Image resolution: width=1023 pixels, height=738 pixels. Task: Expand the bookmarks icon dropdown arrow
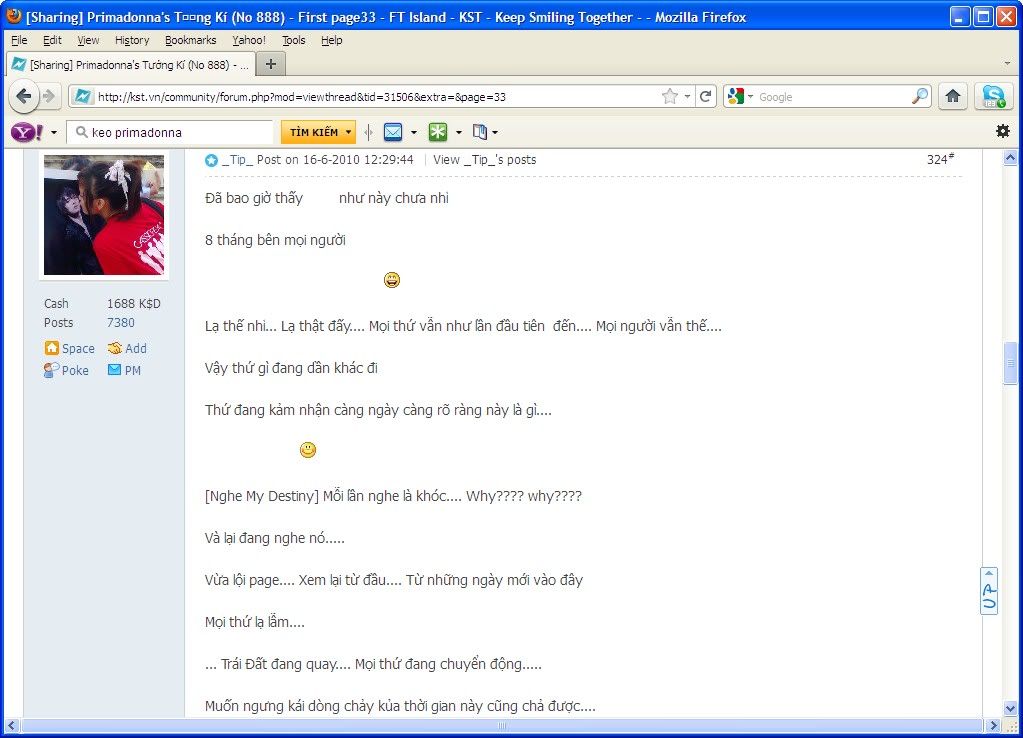(x=495, y=132)
